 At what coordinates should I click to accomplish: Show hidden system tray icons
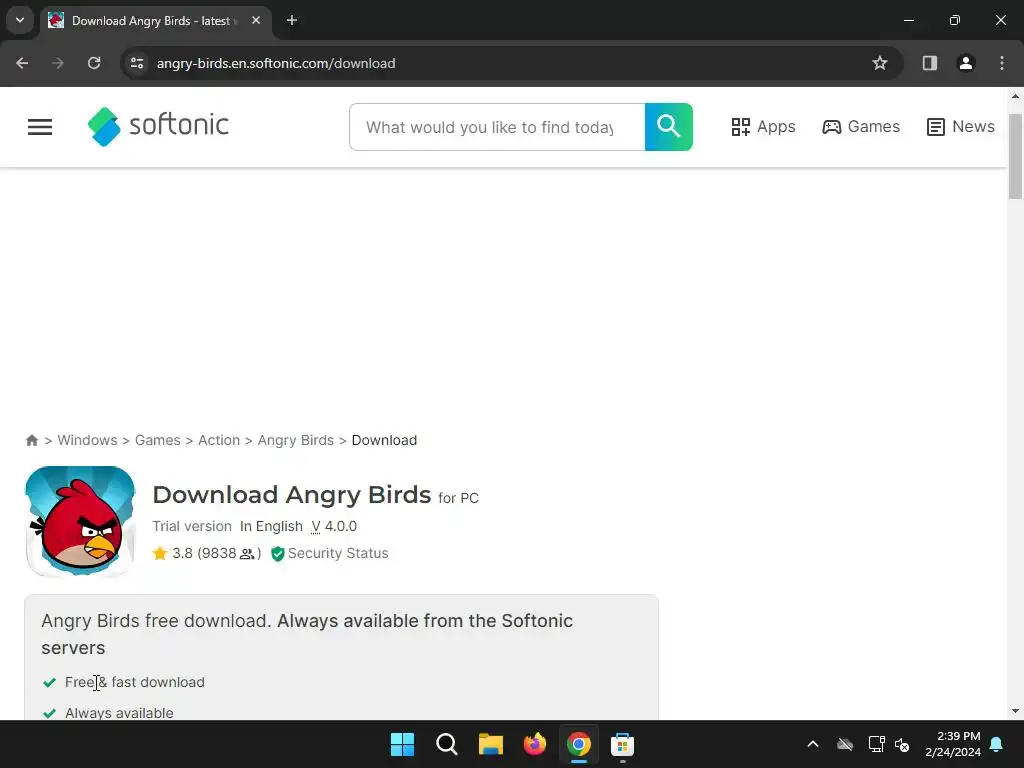[x=813, y=744]
